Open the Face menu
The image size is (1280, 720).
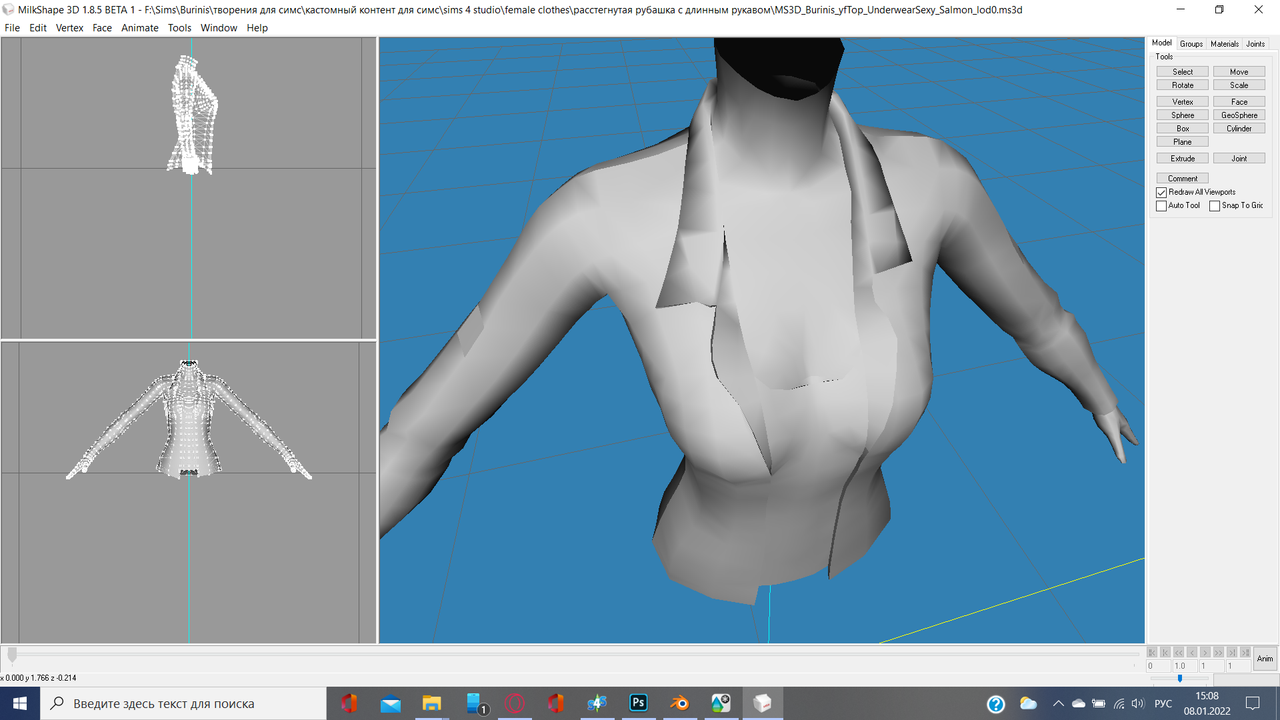click(x=102, y=28)
